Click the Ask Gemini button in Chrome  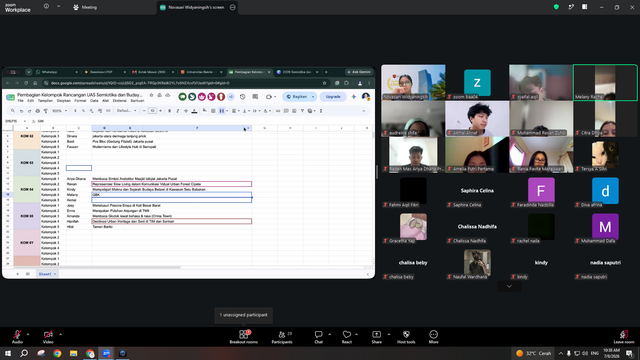pyautogui.click(x=359, y=72)
